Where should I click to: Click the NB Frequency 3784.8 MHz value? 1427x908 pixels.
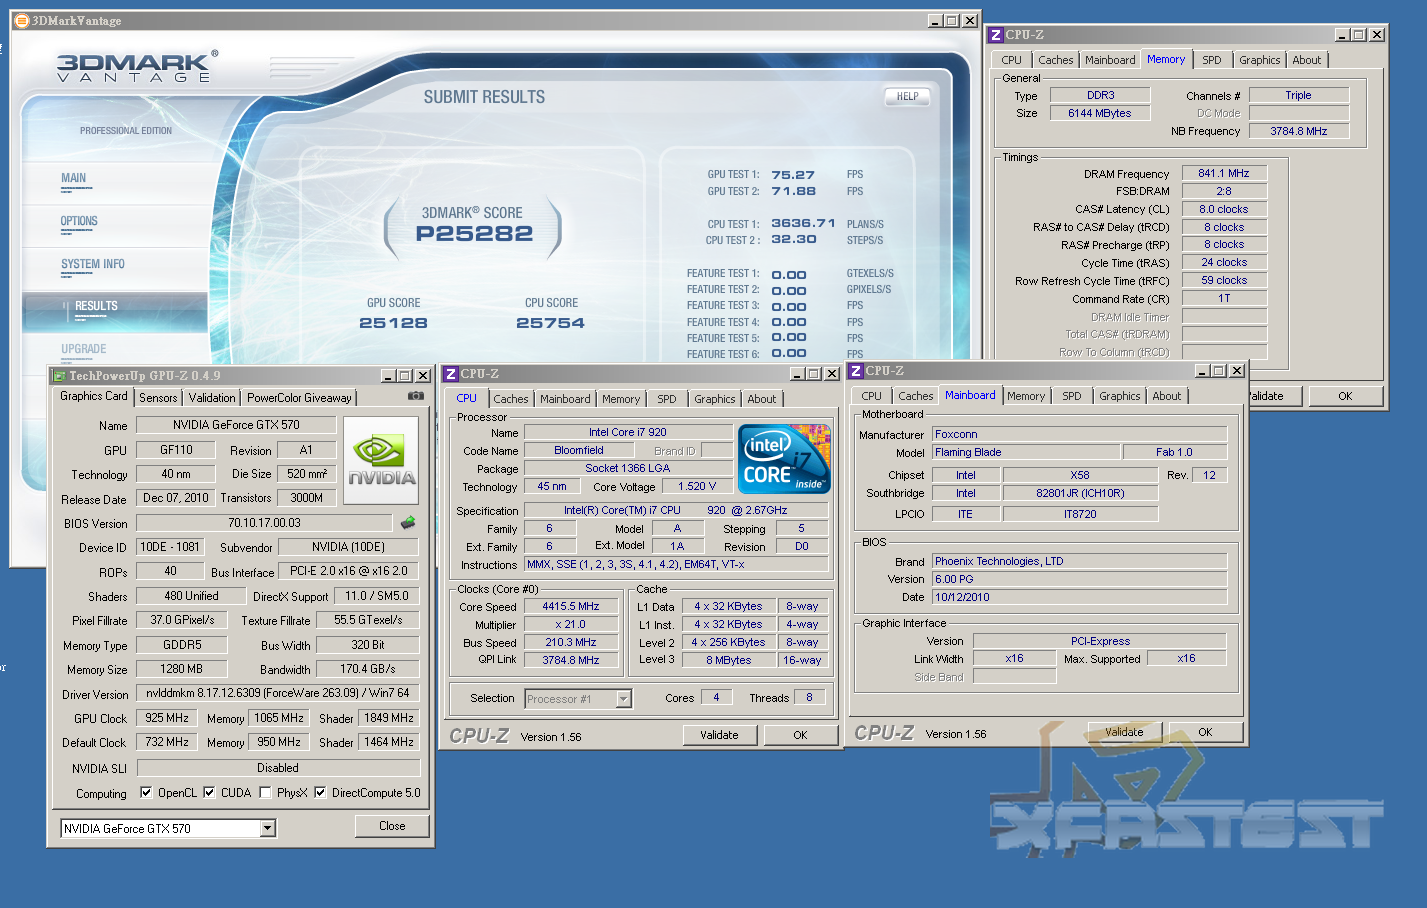(1299, 131)
